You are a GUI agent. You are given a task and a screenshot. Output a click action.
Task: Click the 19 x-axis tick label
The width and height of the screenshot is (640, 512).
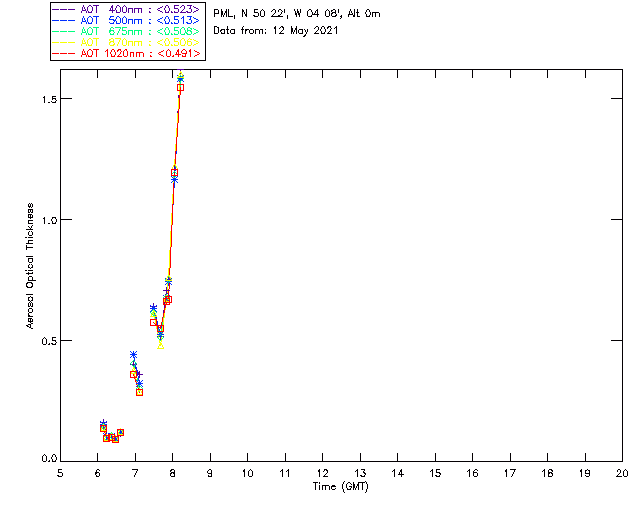pyautogui.click(x=585, y=473)
